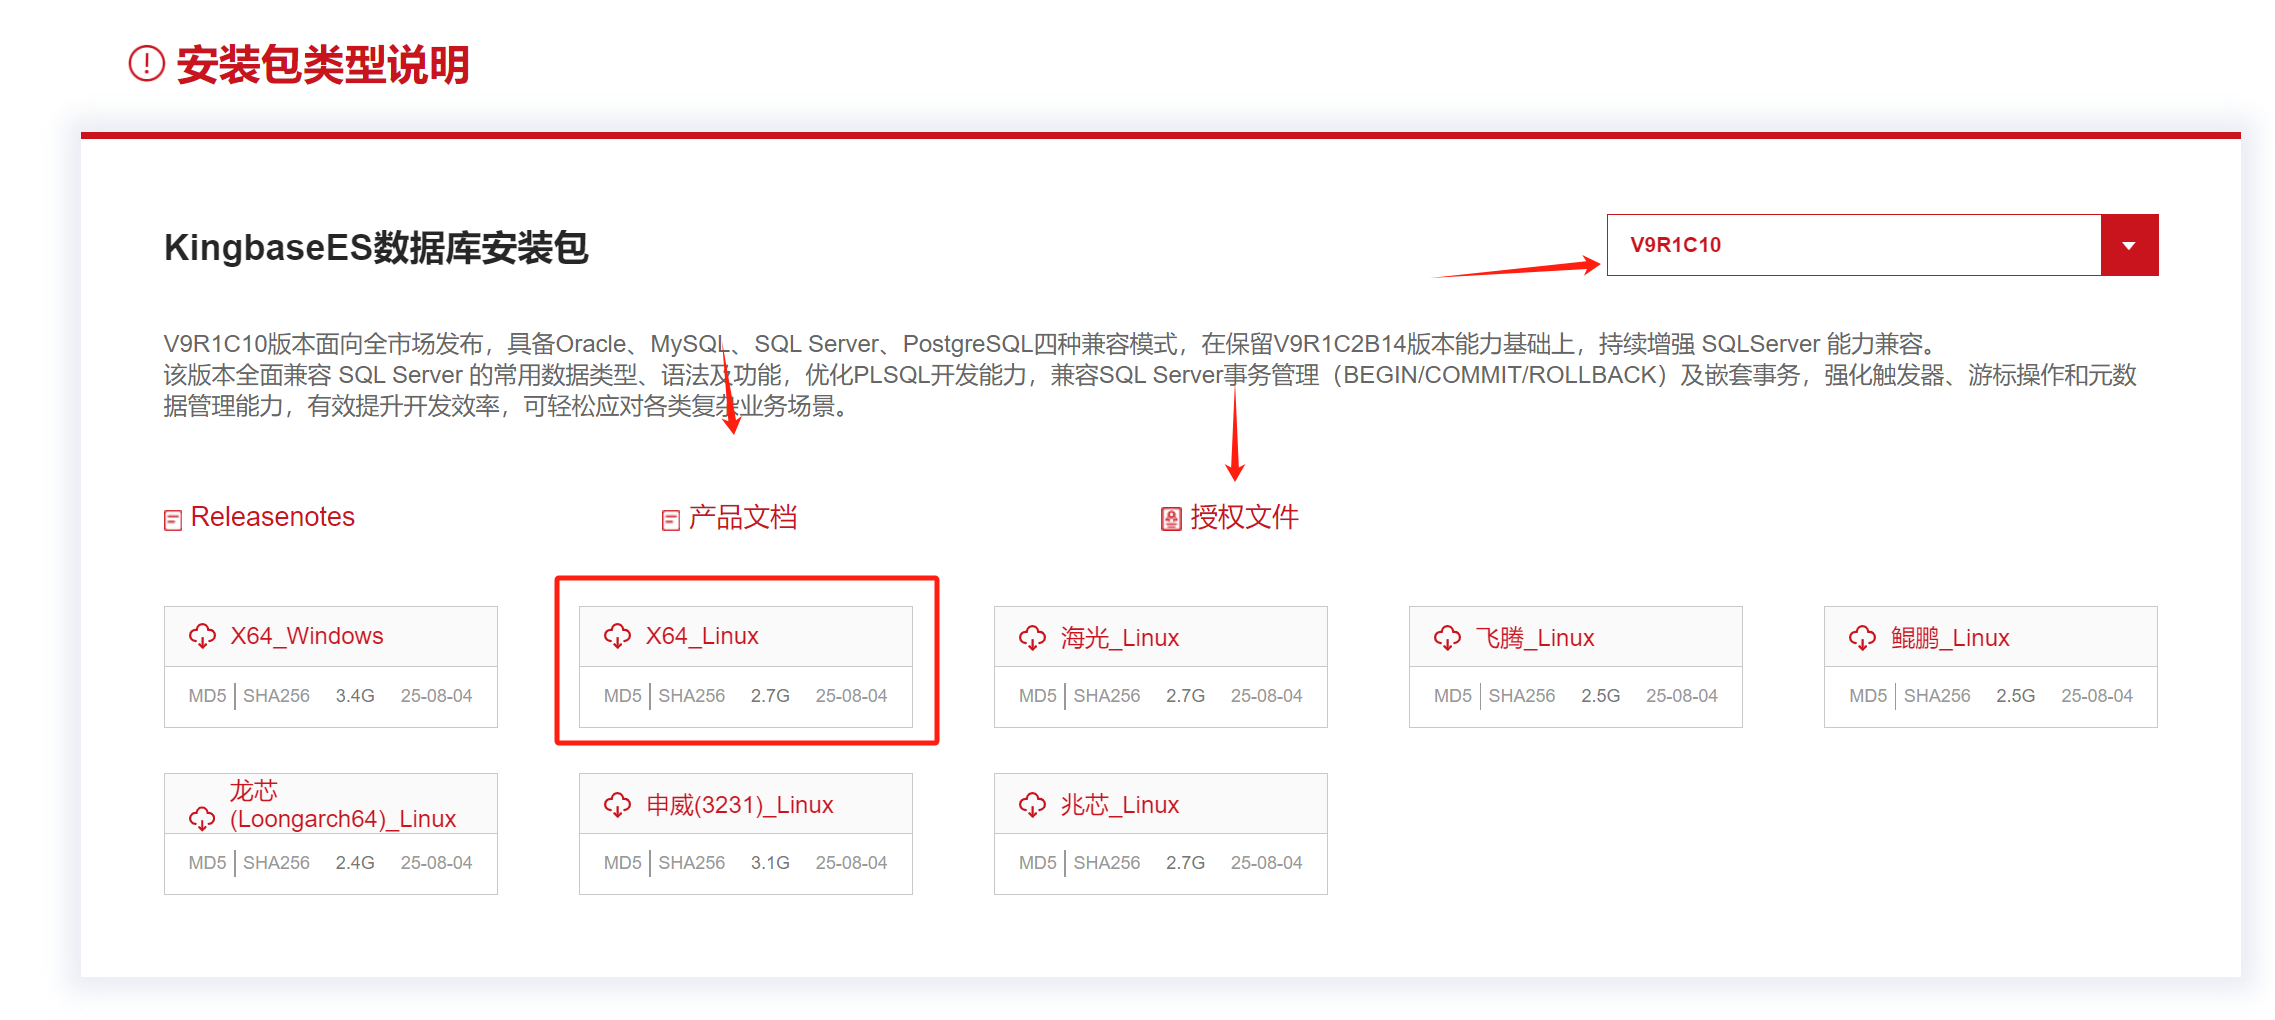Click the download icon for 申威(3231)_Linux
This screenshot has width=2275, height=1020.
point(617,805)
